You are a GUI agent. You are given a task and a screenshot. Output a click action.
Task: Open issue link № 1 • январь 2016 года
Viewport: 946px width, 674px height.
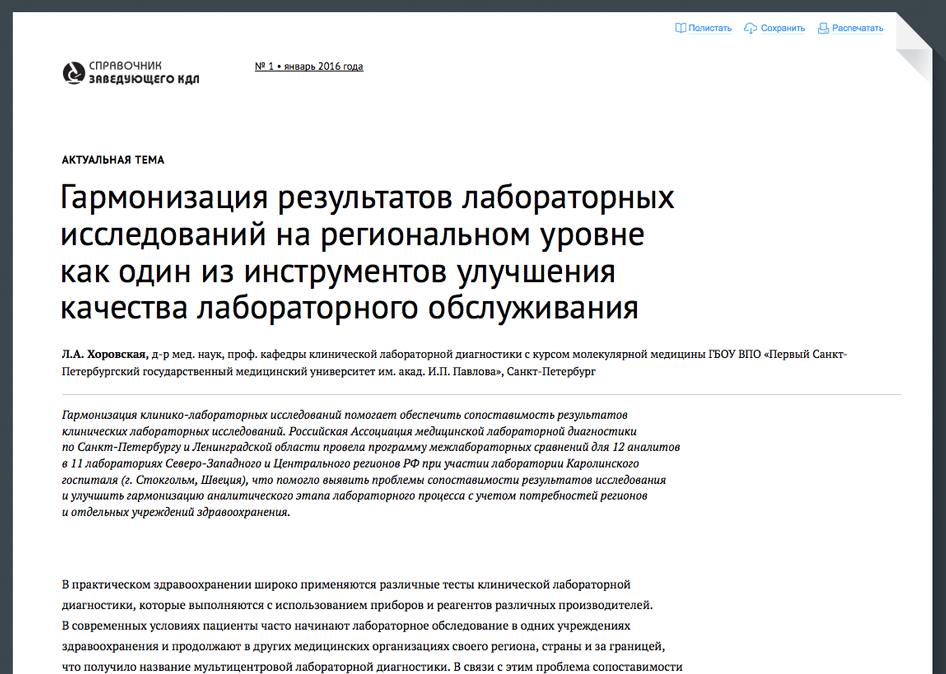coord(309,66)
